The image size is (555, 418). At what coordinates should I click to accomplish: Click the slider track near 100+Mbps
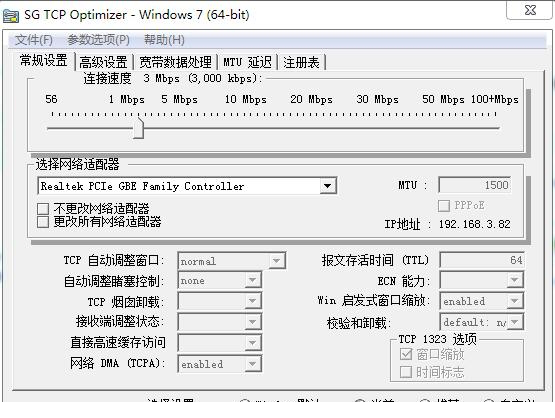coord(494,128)
